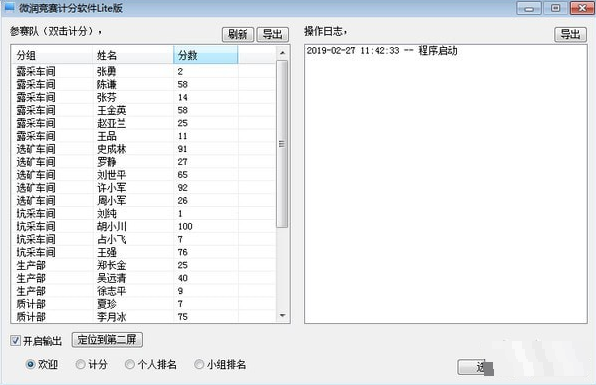Image resolution: width=596 pixels, height=385 pixels.
Task: Select the row for 王品
Action: point(143,136)
